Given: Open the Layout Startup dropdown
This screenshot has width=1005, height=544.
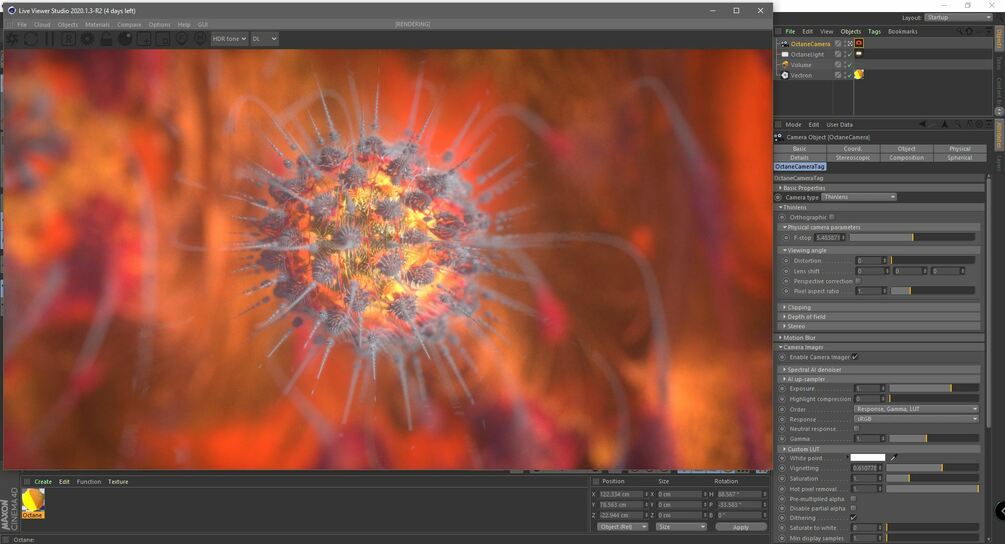Looking at the screenshot, I should pyautogui.click(x=958, y=17).
